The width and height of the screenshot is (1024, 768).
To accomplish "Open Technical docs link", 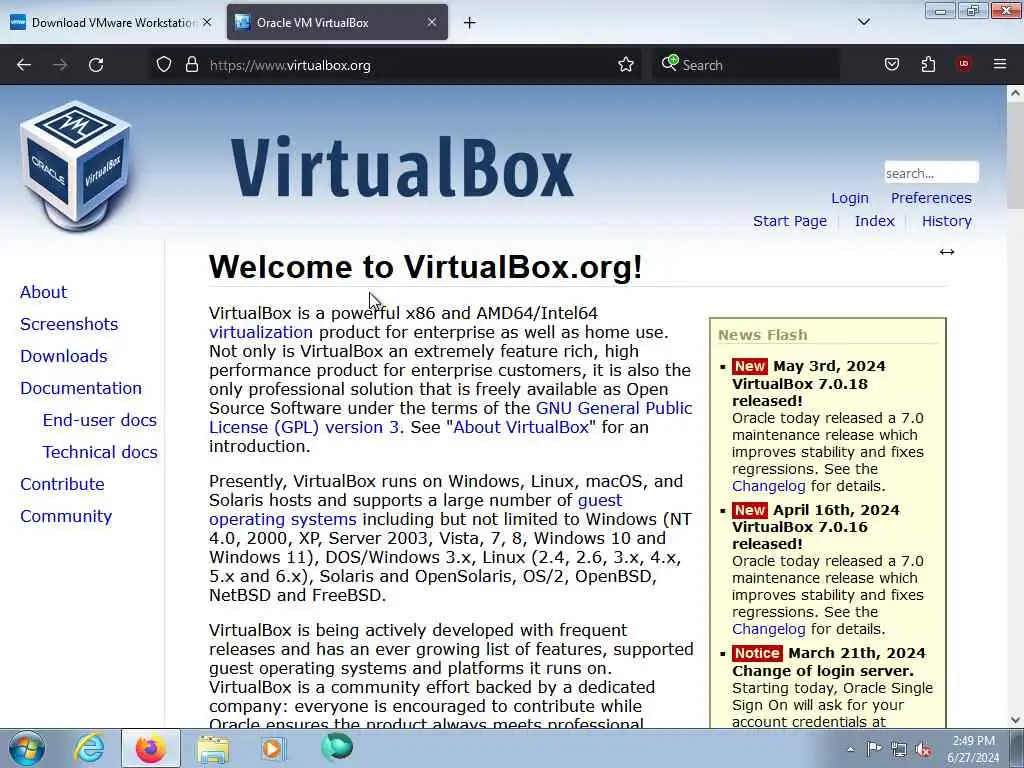I will click(99, 452).
